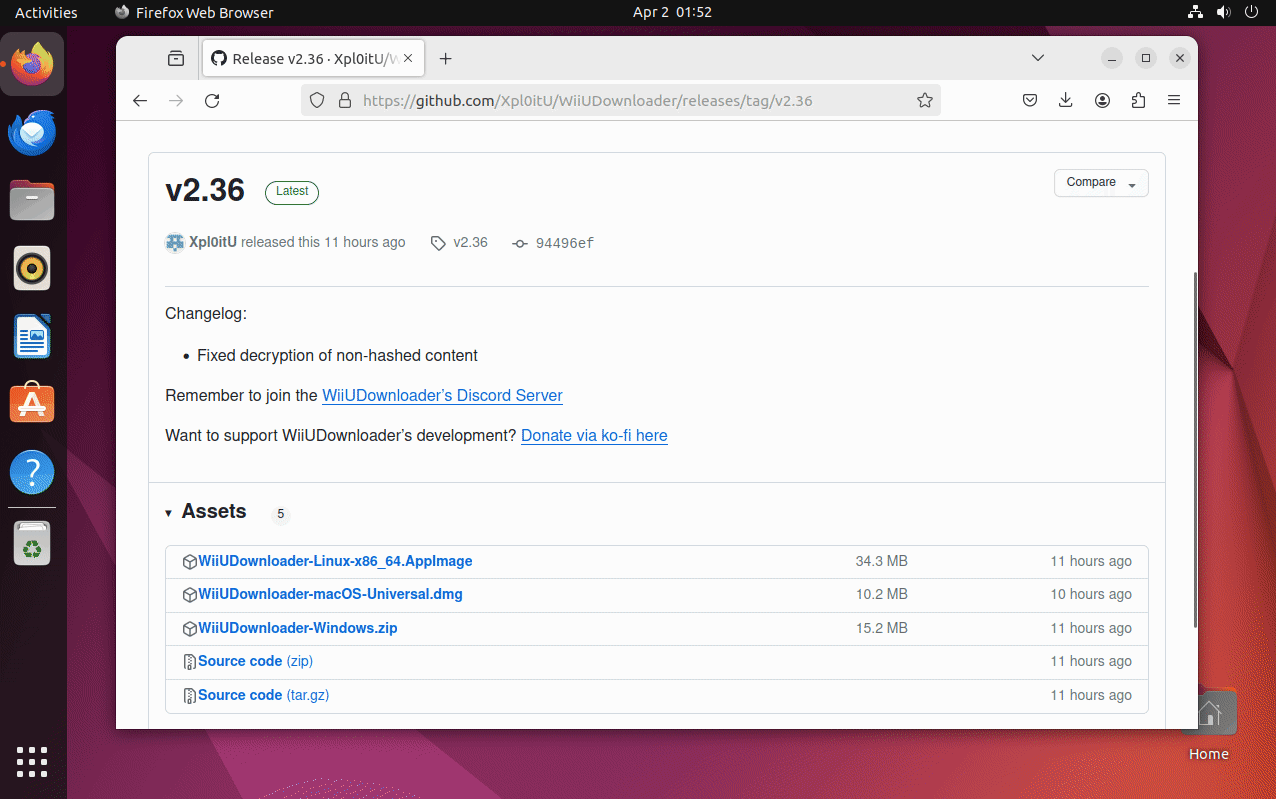Viewport: 1276px width, 799px height.
Task: Open the Help icon in dock
Action: point(32,471)
